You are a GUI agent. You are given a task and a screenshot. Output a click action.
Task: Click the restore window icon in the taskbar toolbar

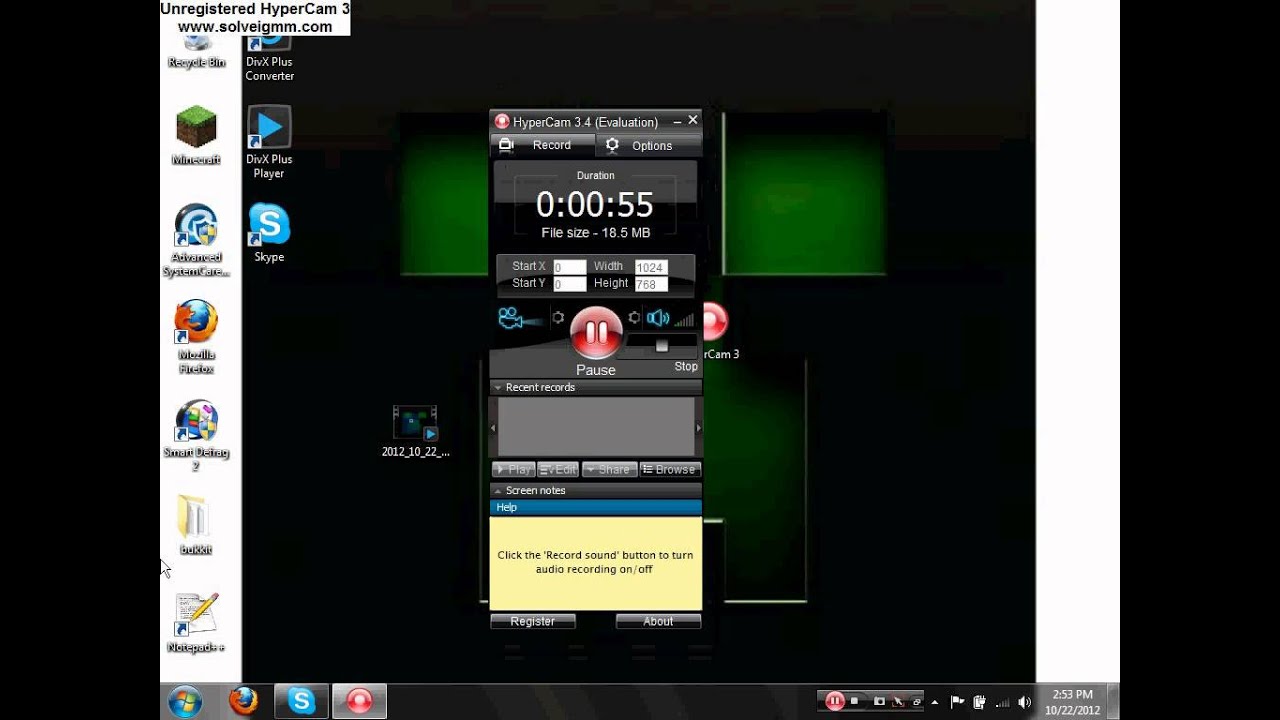click(916, 701)
